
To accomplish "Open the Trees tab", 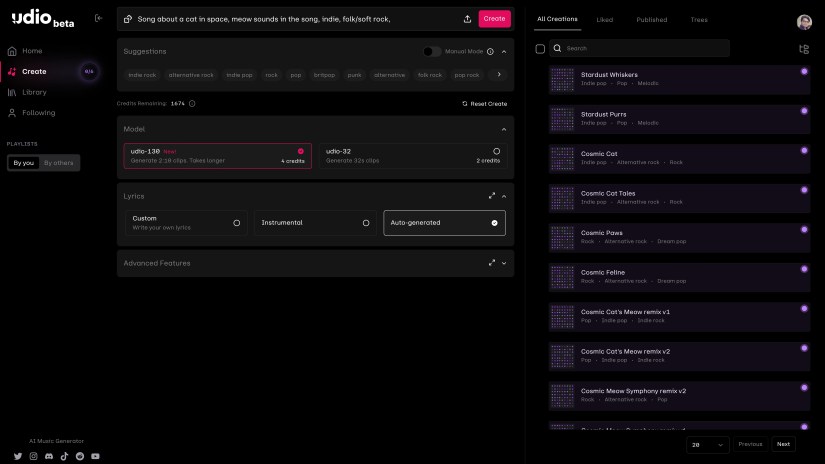I will pyautogui.click(x=699, y=19).
